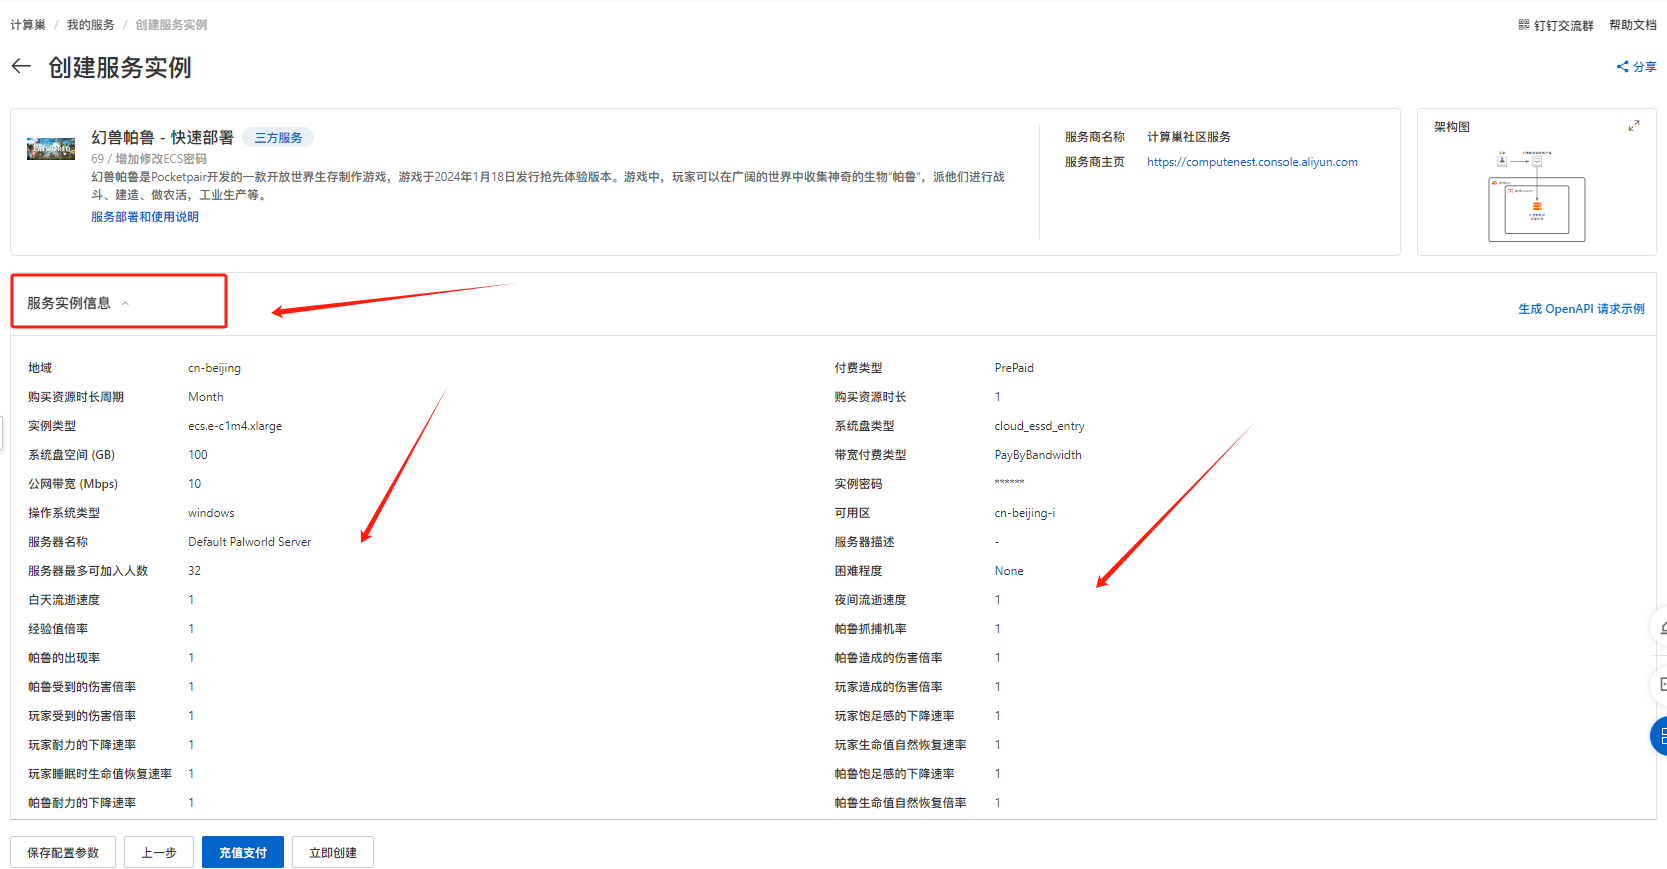Screen dimensions: 1667x869
Task: Click the back arrow beside 创建服务实例
Action: click(21, 66)
